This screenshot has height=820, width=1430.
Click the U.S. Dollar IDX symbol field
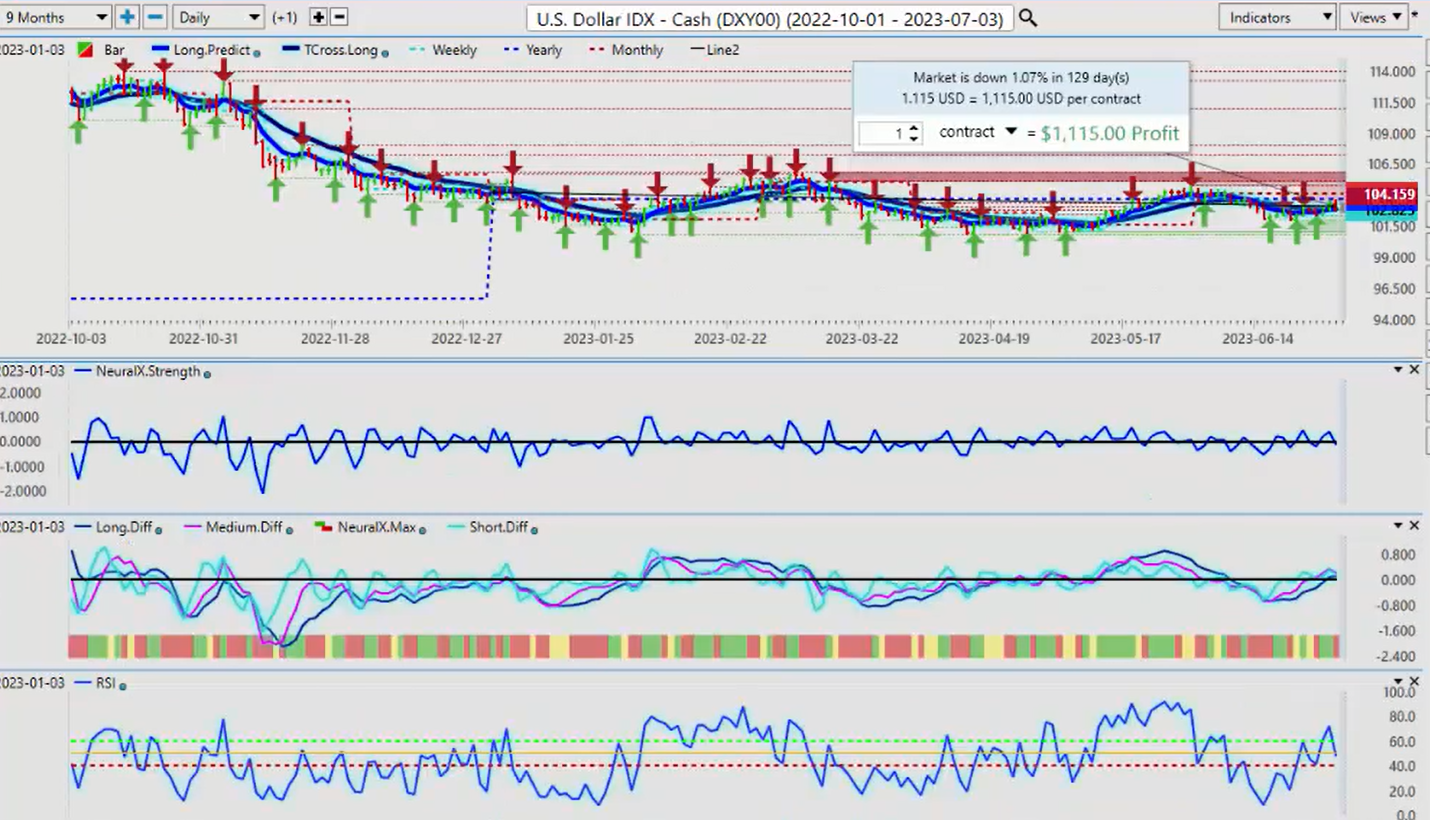[x=770, y=18]
